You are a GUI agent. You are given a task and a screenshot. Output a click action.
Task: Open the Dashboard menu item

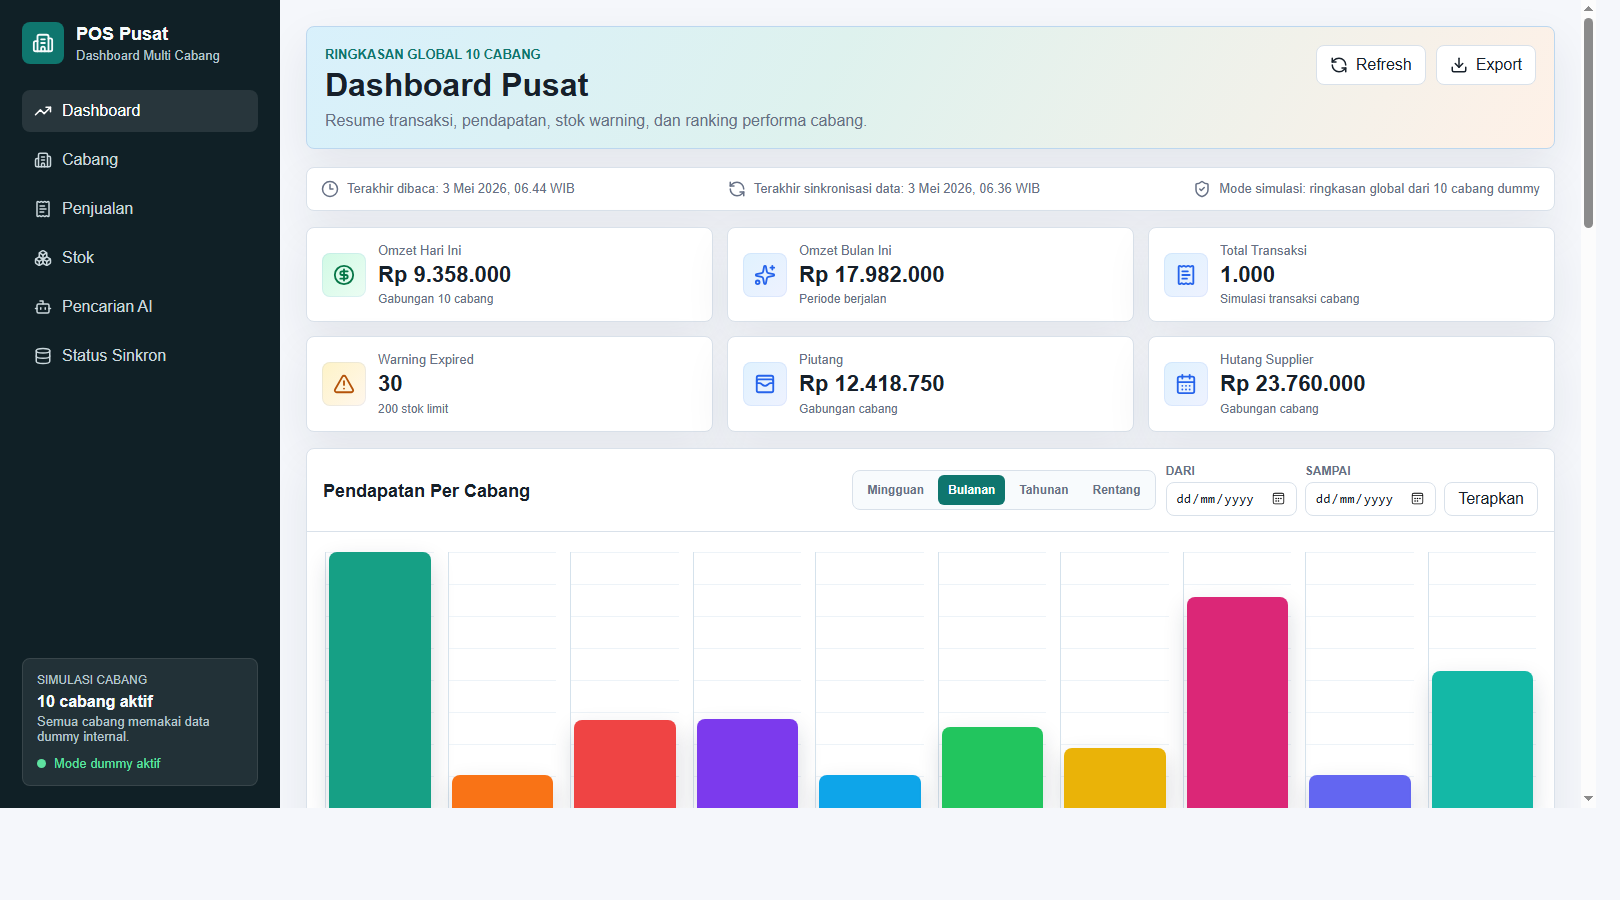140,111
